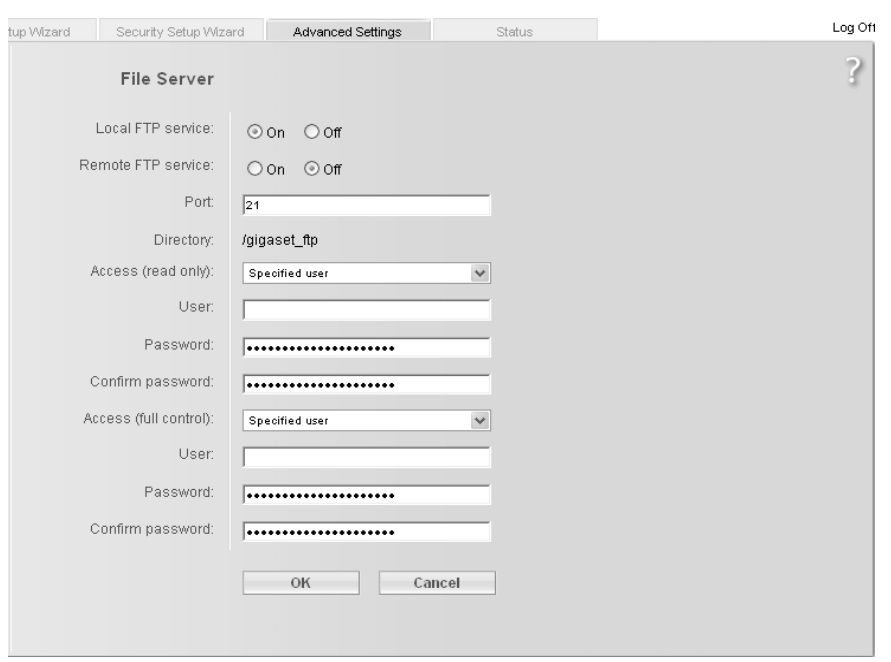Select Off for Remote FTP service
The height and width of the screenshot is (662, 891).
pos(311,169)
